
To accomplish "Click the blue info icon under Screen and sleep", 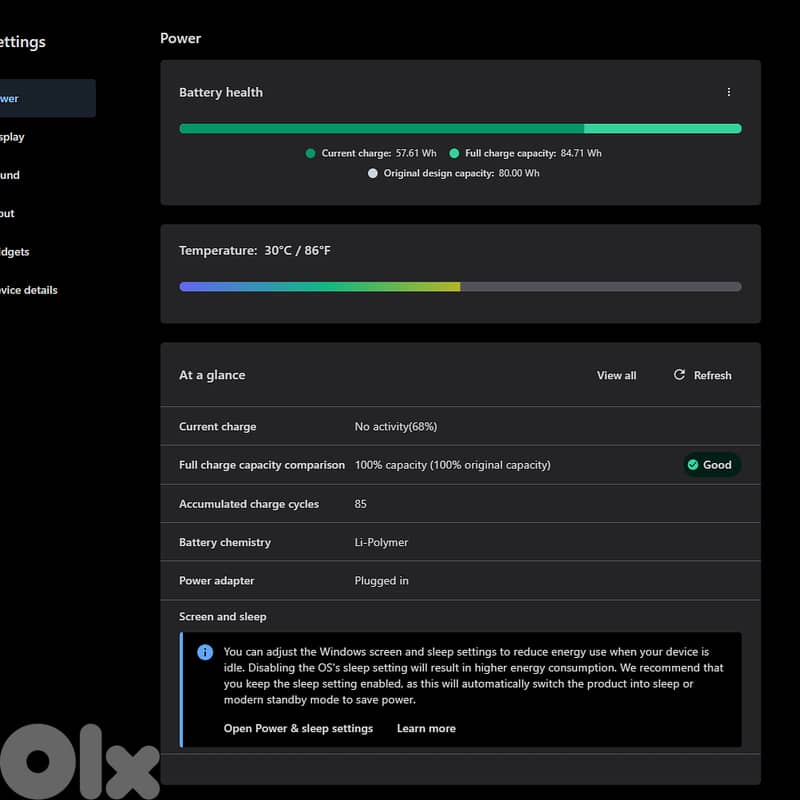I will [x=205, y=652].
